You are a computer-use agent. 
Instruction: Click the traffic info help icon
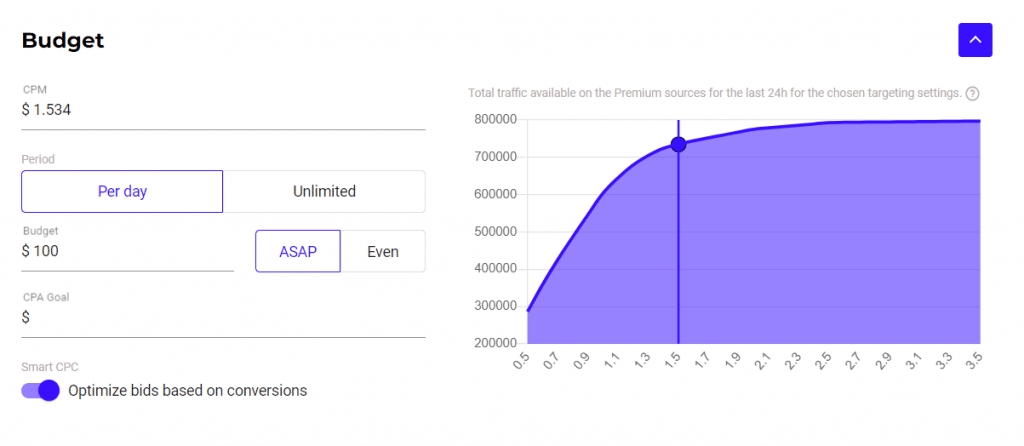click(972, 93)
